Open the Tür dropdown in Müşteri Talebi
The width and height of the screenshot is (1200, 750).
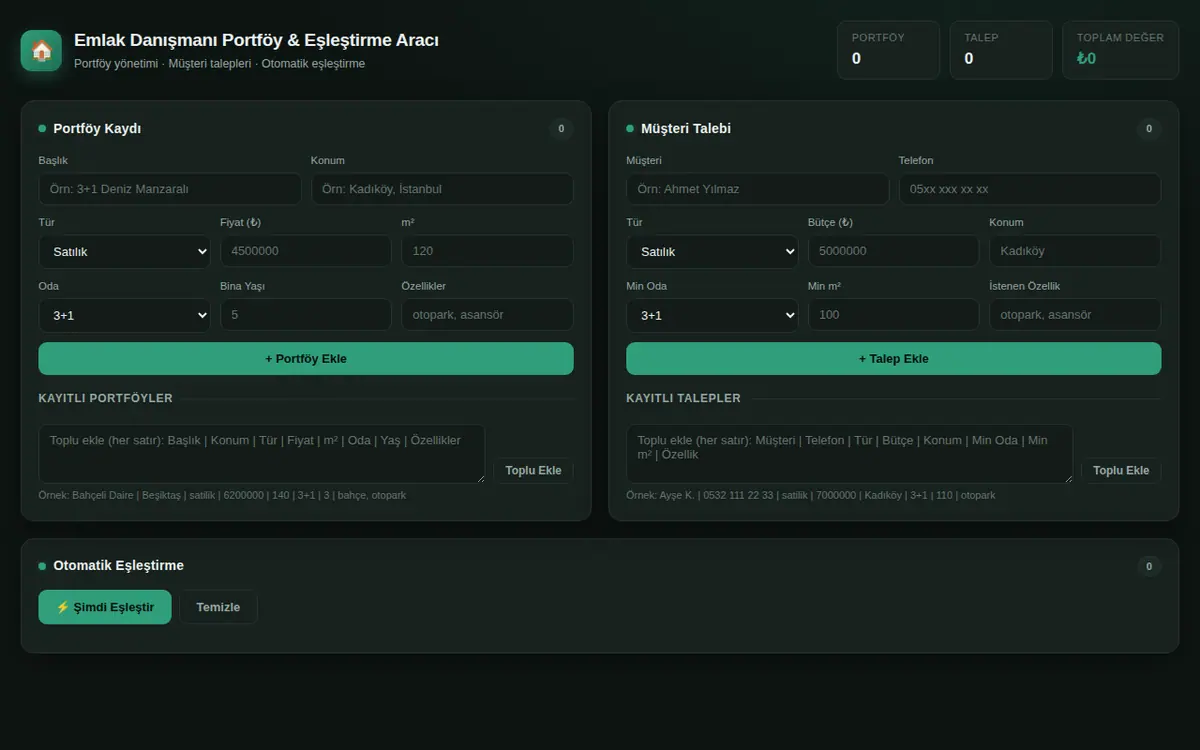pos(713,251)
